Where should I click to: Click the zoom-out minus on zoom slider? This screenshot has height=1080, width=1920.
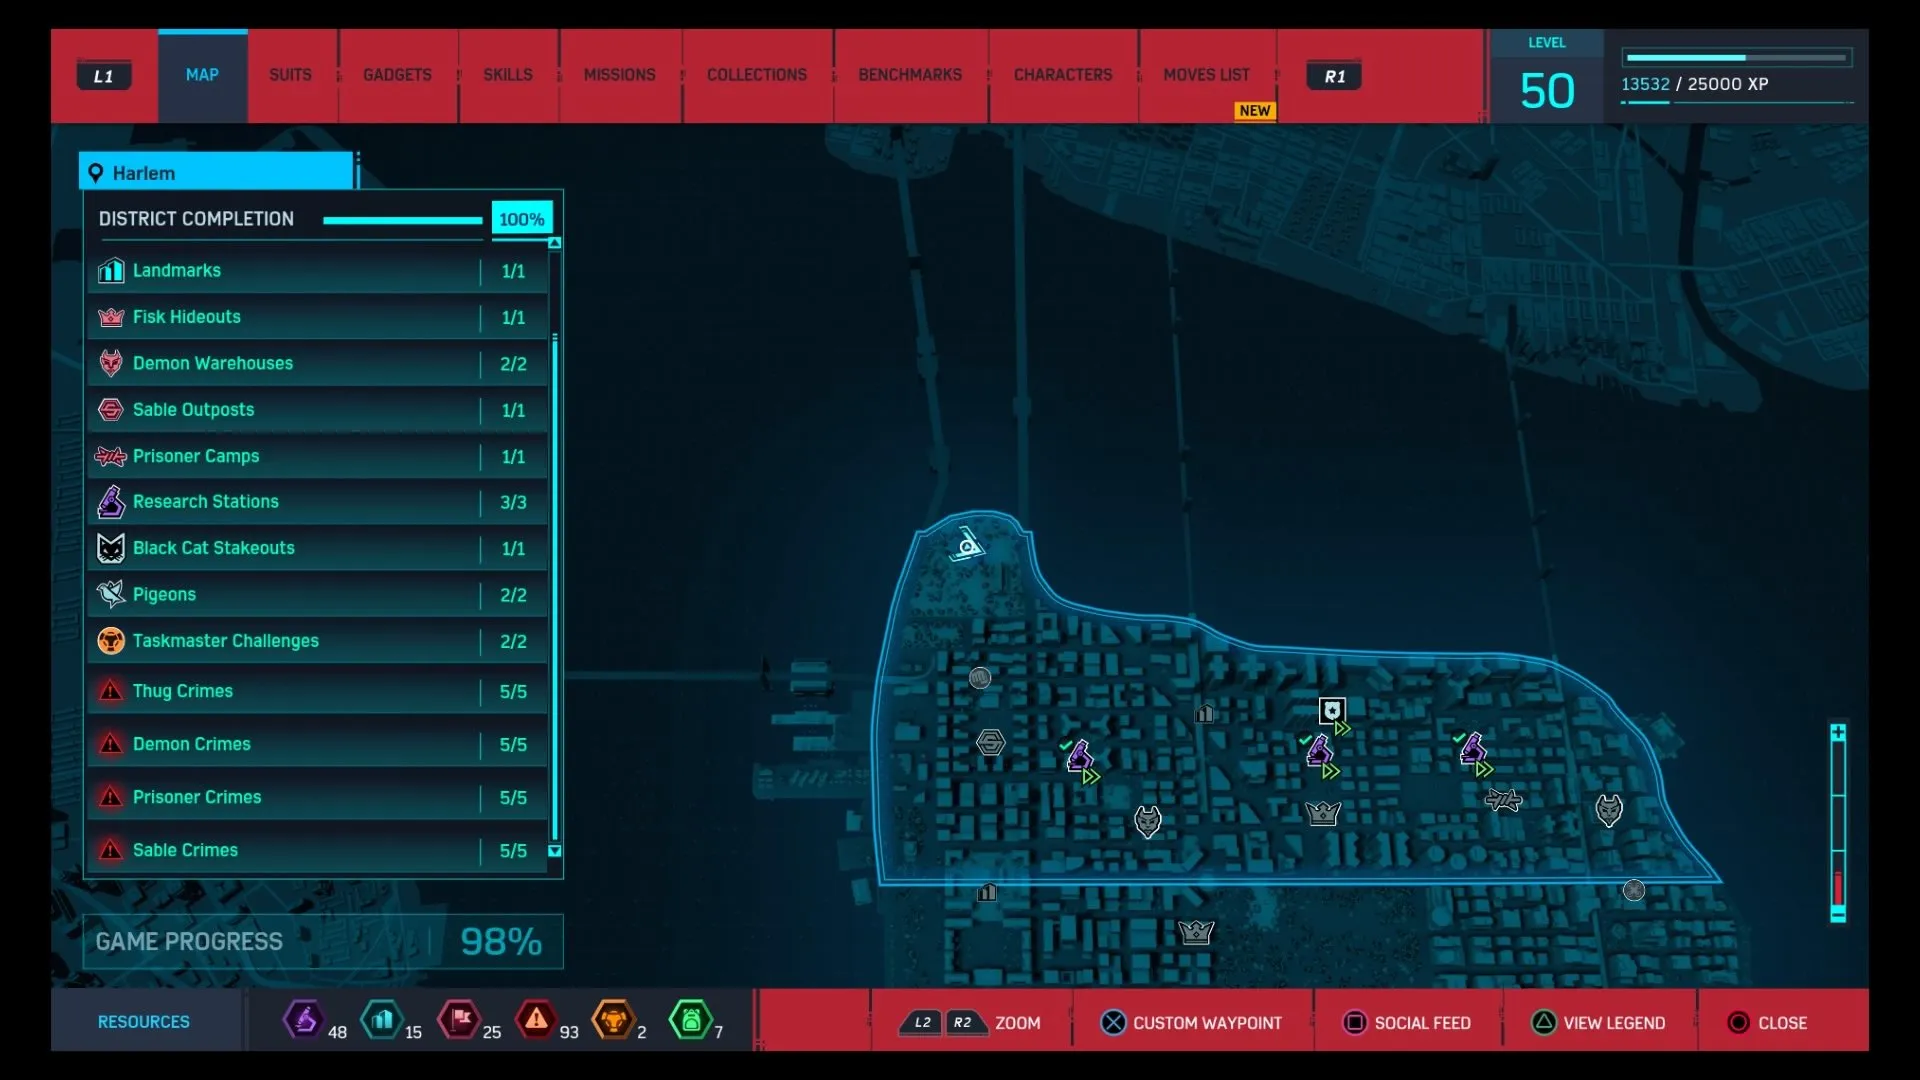point(1838,914)
